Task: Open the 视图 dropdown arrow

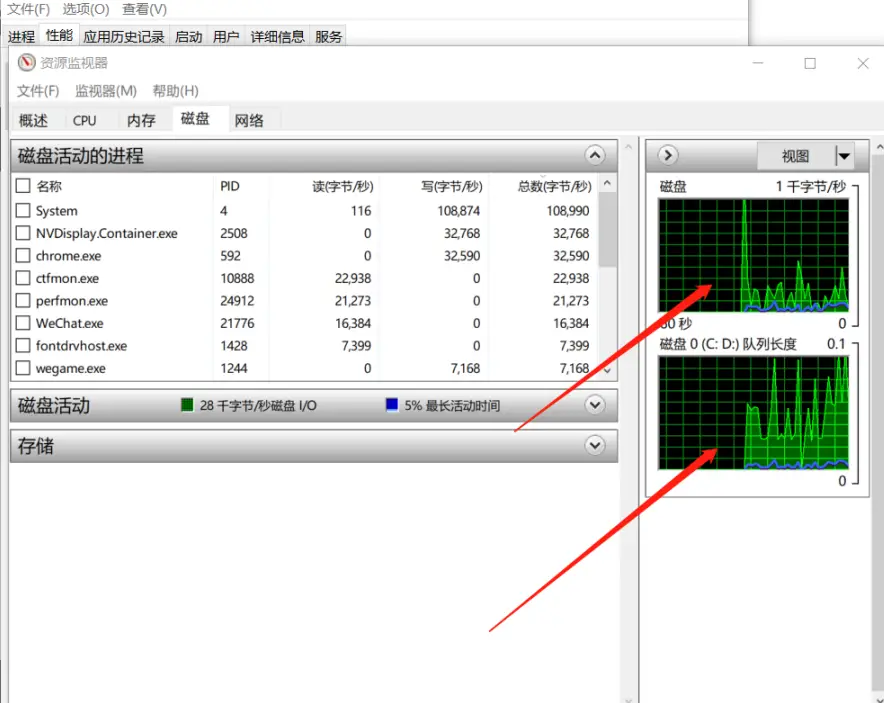Action: coord(844,156)
